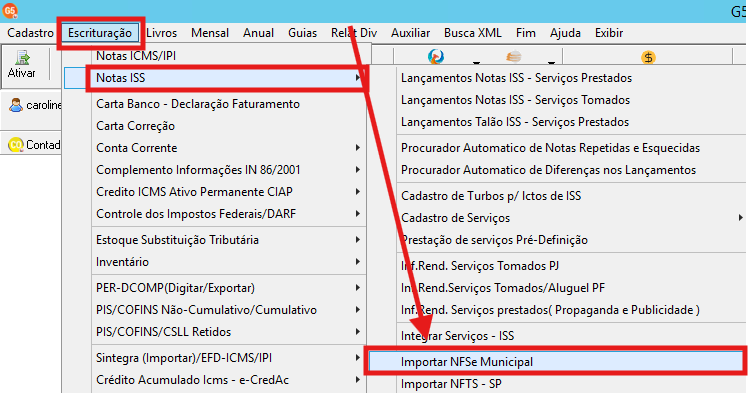
Task: Expand Sintegra (Importar)/EFD-ICMS/IPI submenu arrow
Action: [358, 358]
